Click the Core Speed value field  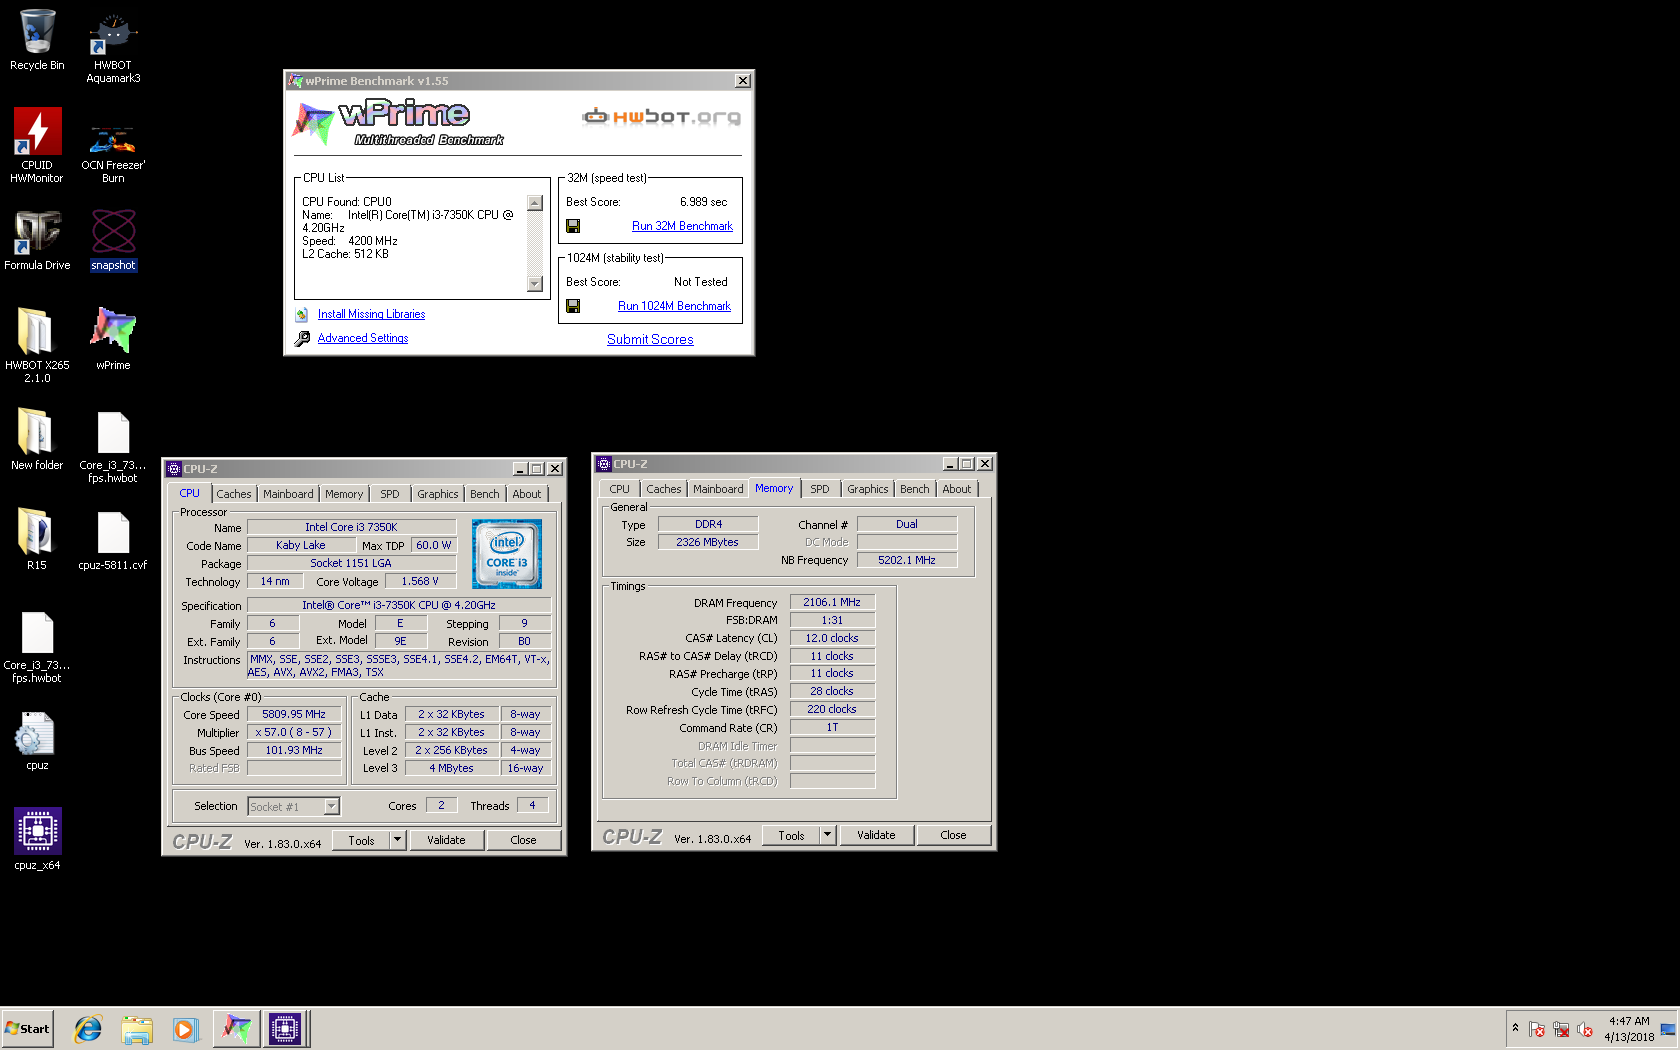click(294, 714)
